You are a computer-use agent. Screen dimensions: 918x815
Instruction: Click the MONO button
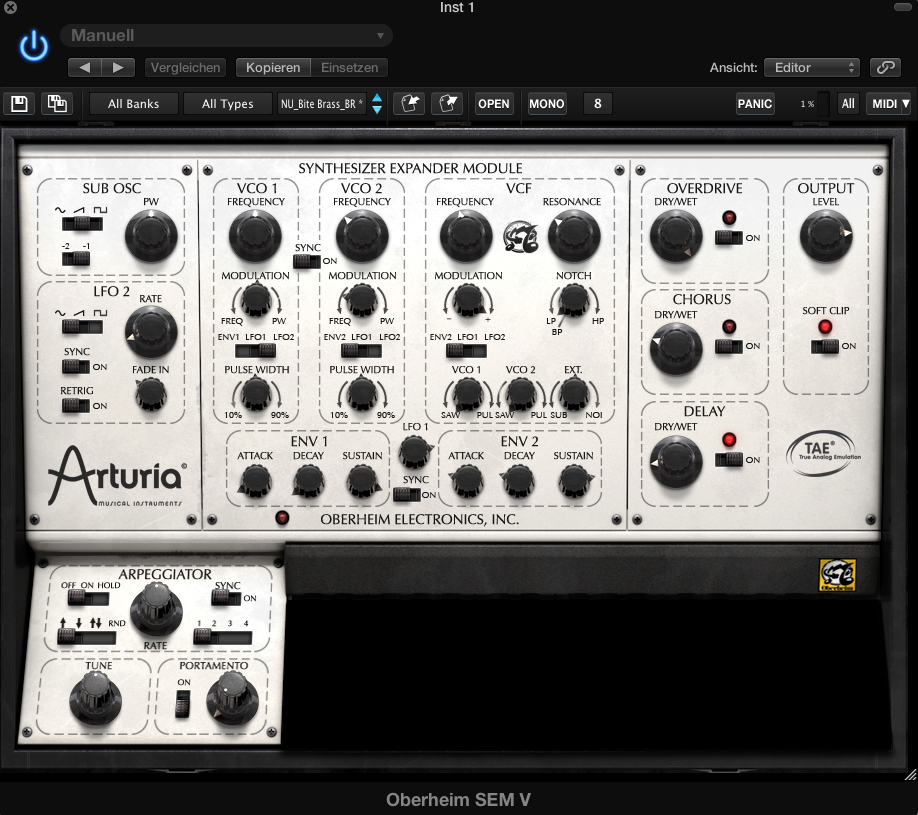coord(547,104)
